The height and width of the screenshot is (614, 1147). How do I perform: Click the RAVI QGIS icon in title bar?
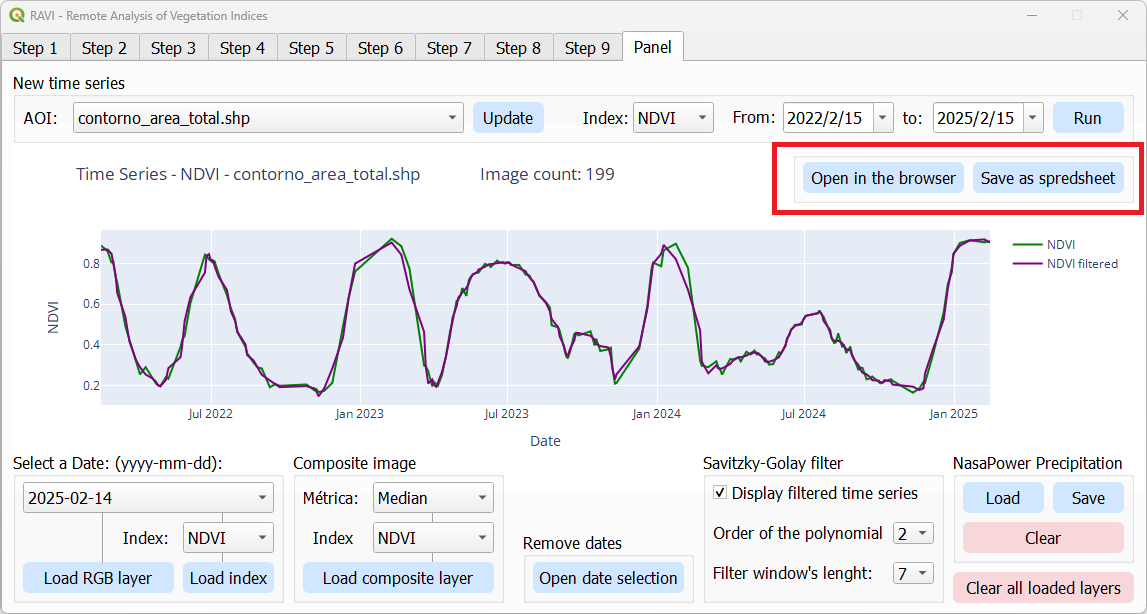click(16, 16)
